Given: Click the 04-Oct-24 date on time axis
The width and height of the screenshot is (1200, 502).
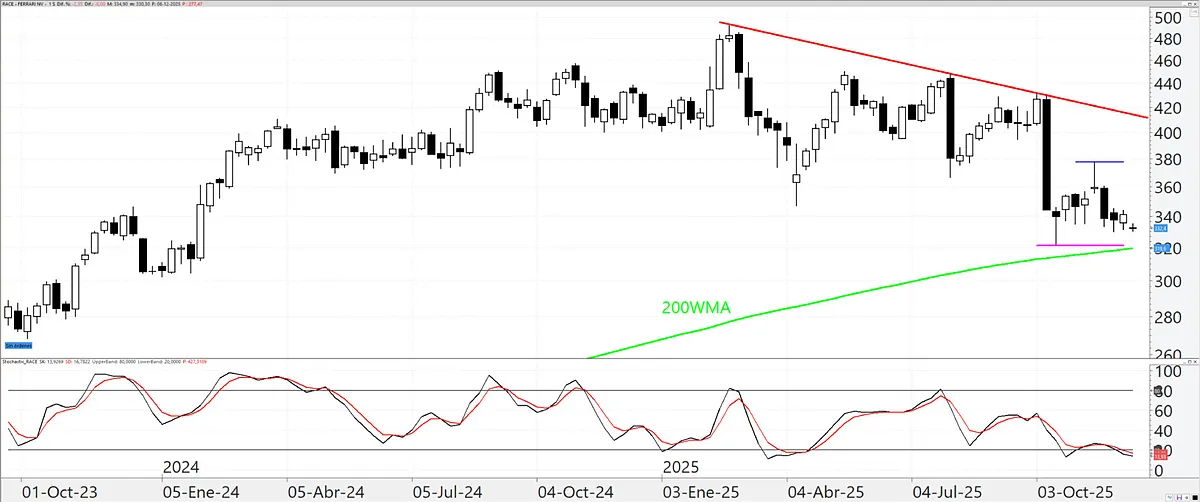Looking at the screenshot, I should pyautogui.click(x=574, y=491).
